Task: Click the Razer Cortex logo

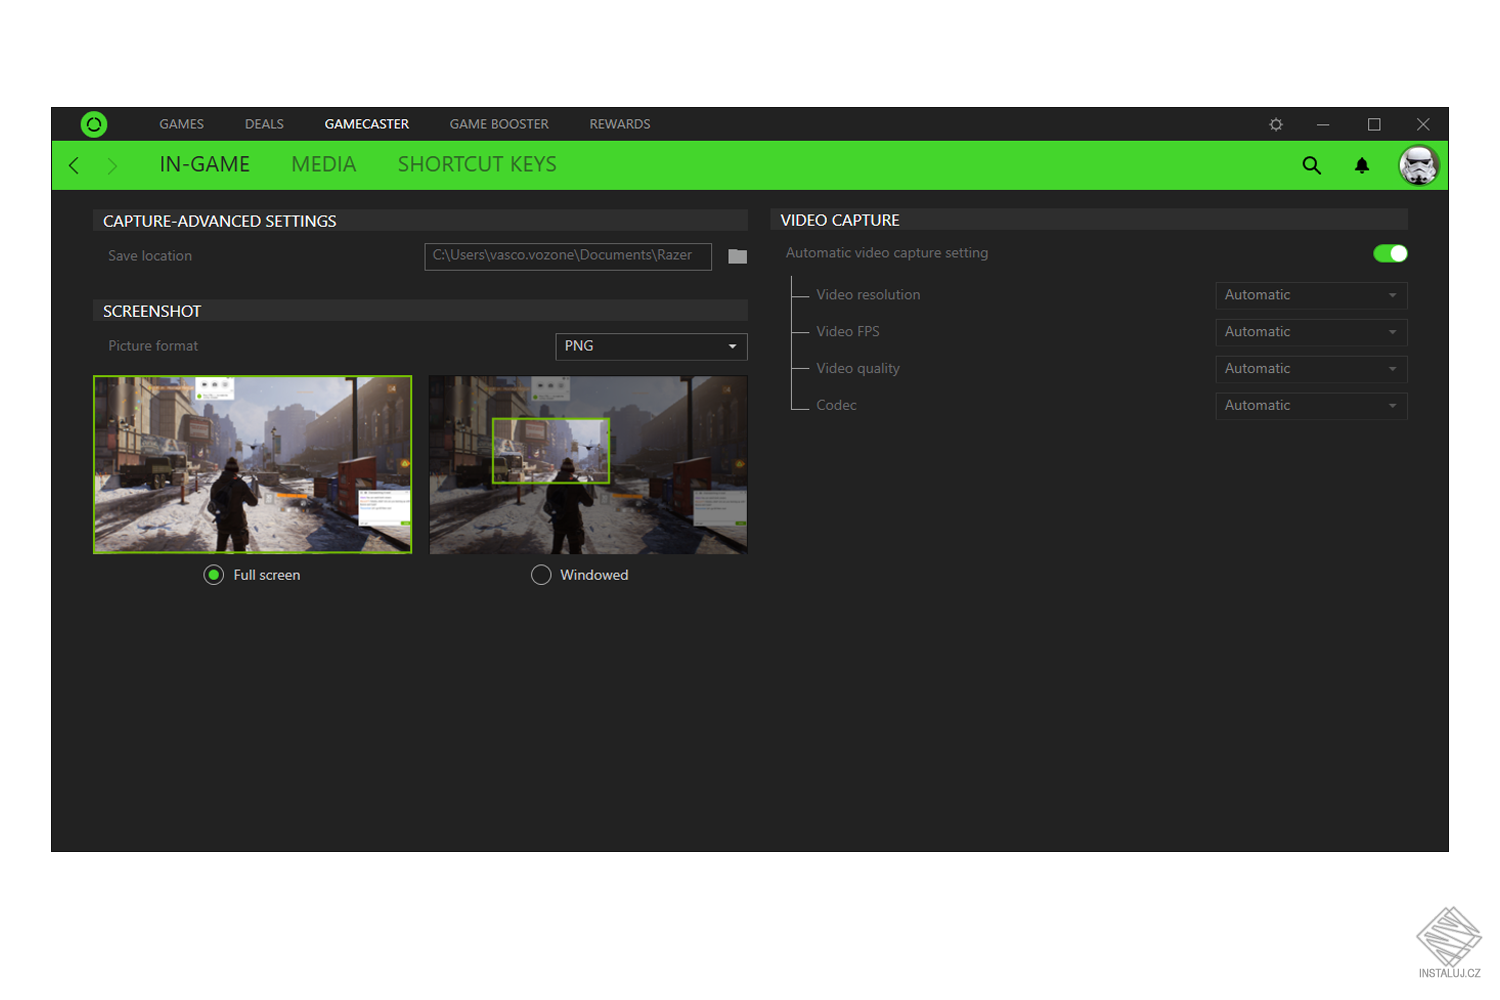Action: (x=94, y=124)
